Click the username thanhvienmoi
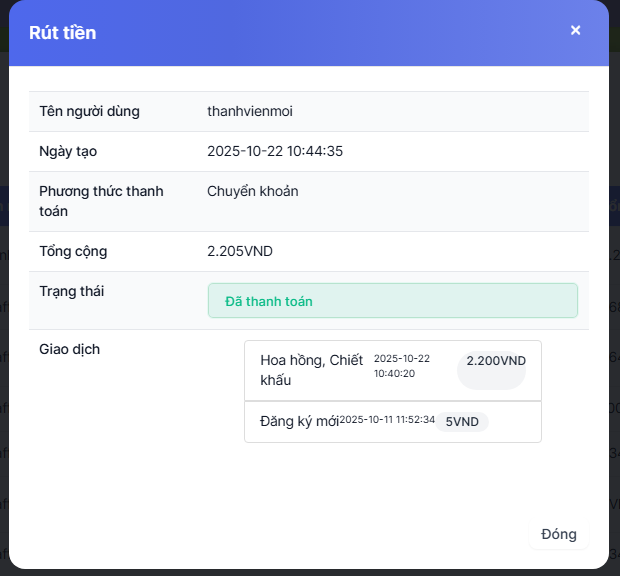Screen dimensions: 620x576 [x=249, y=111]
